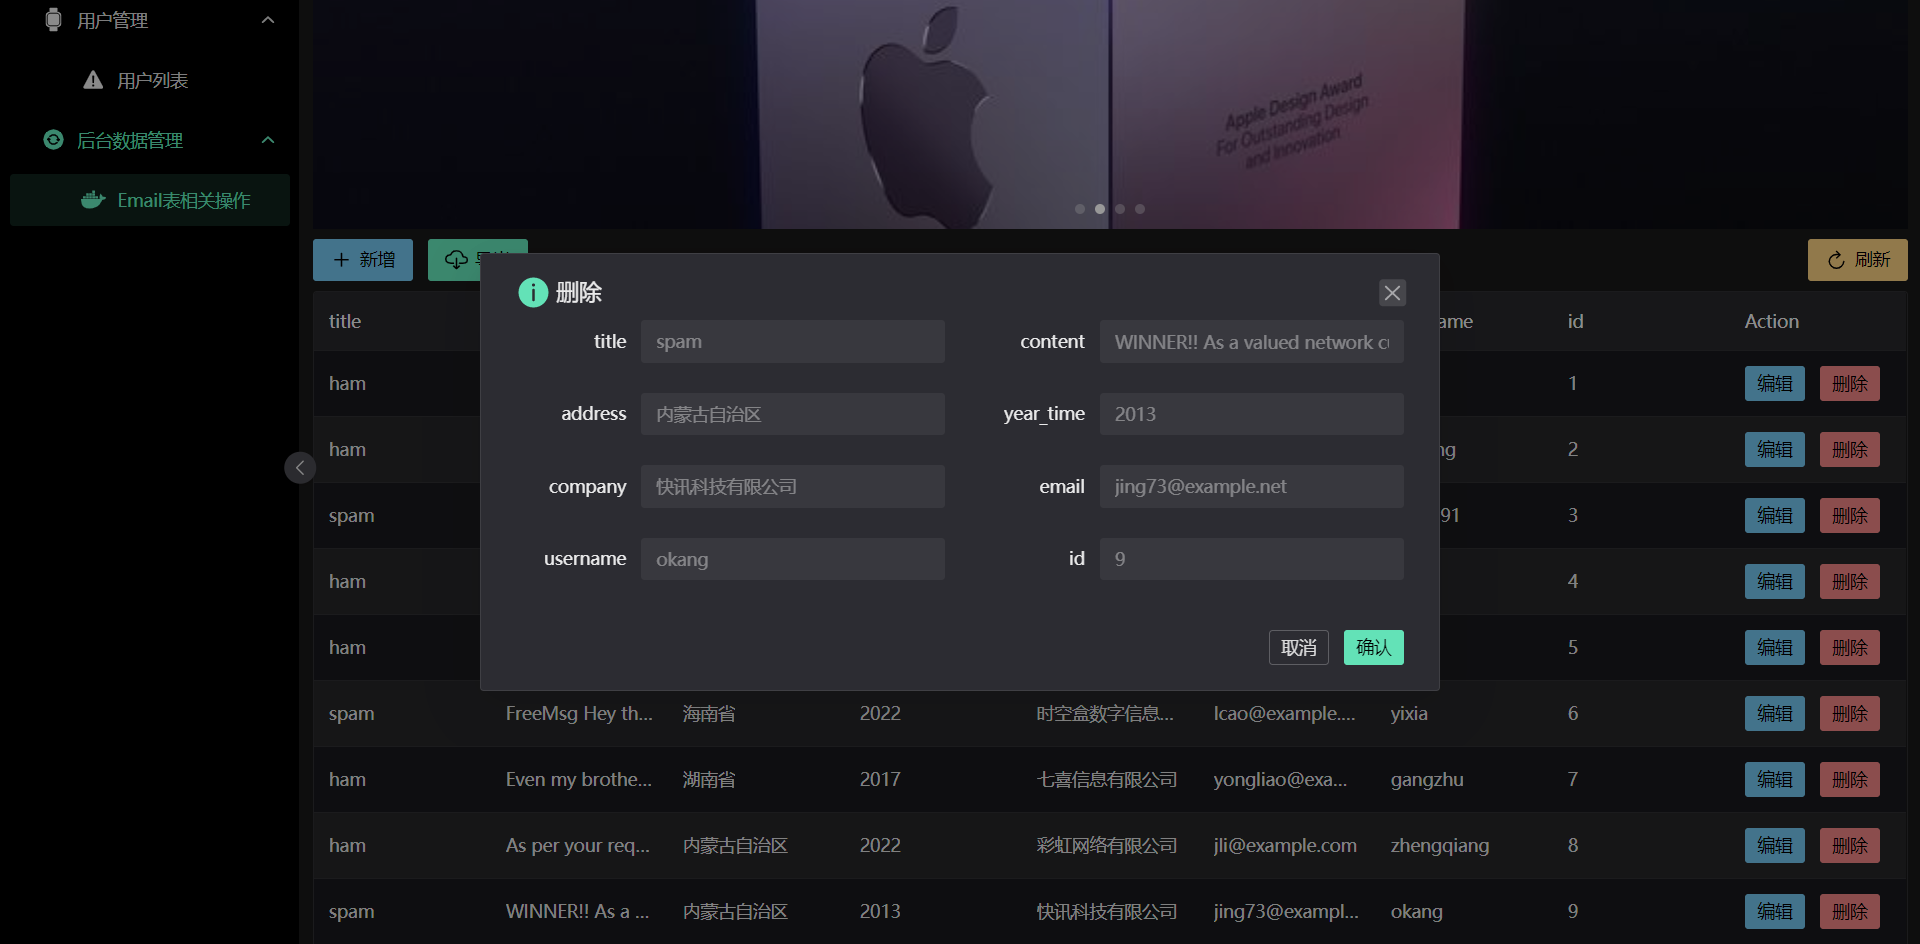The height and width of the screenshot is (944, 1920).
Task: Click 删除 for row id 3
Action: click(1850, 516)
